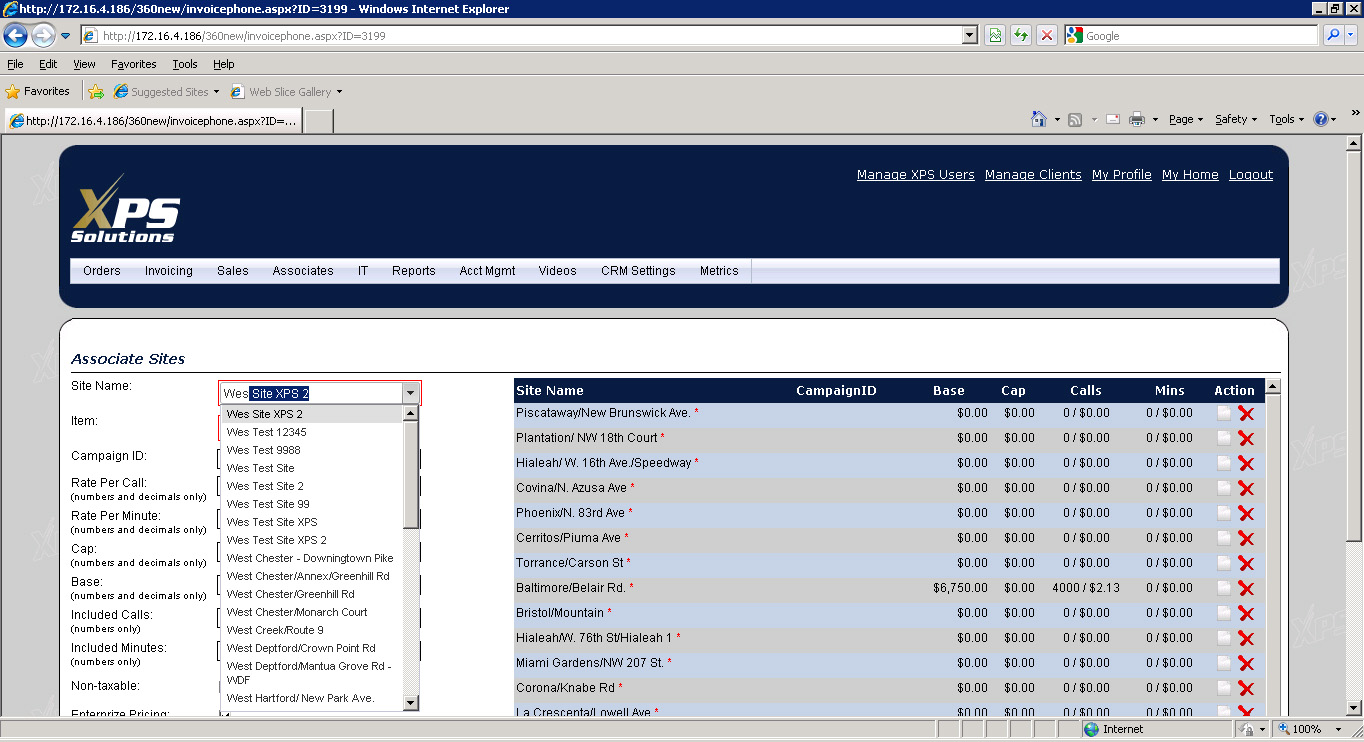This screenshot has width=1364, height=742.
Task: Open the Favorites star button
Action: pos(38,91)
